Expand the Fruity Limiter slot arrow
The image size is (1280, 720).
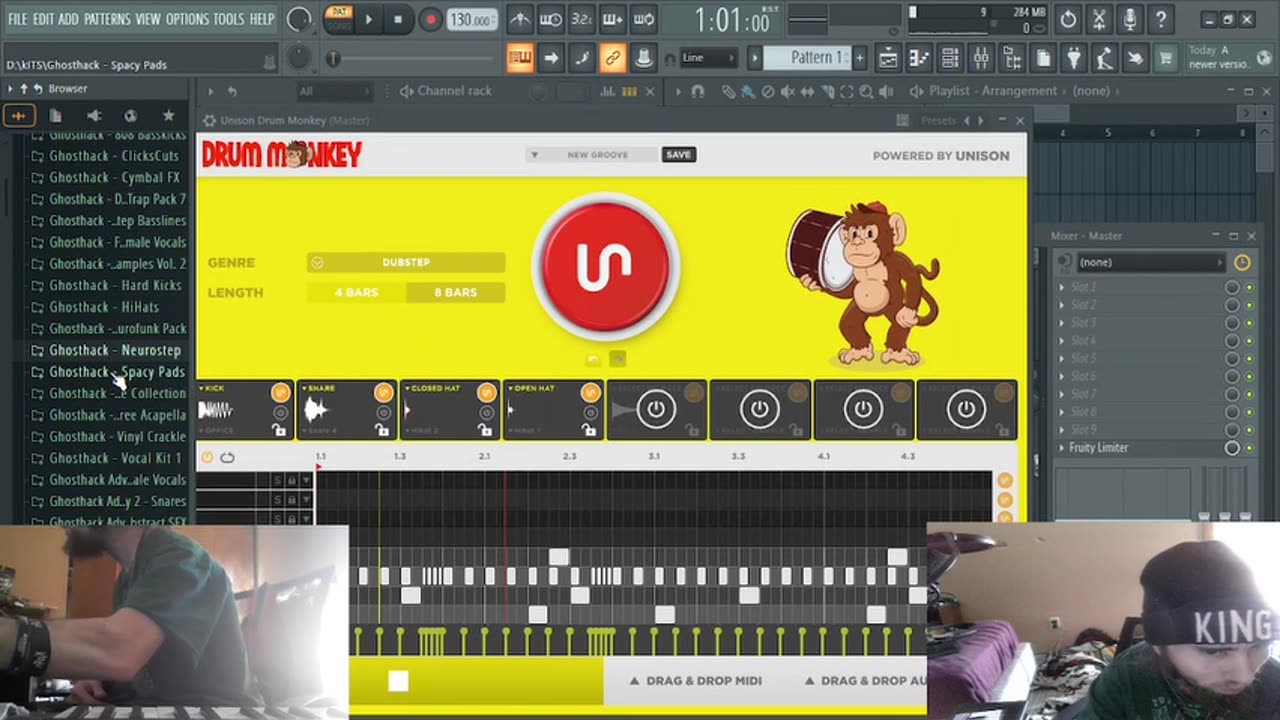point(1062,448)
